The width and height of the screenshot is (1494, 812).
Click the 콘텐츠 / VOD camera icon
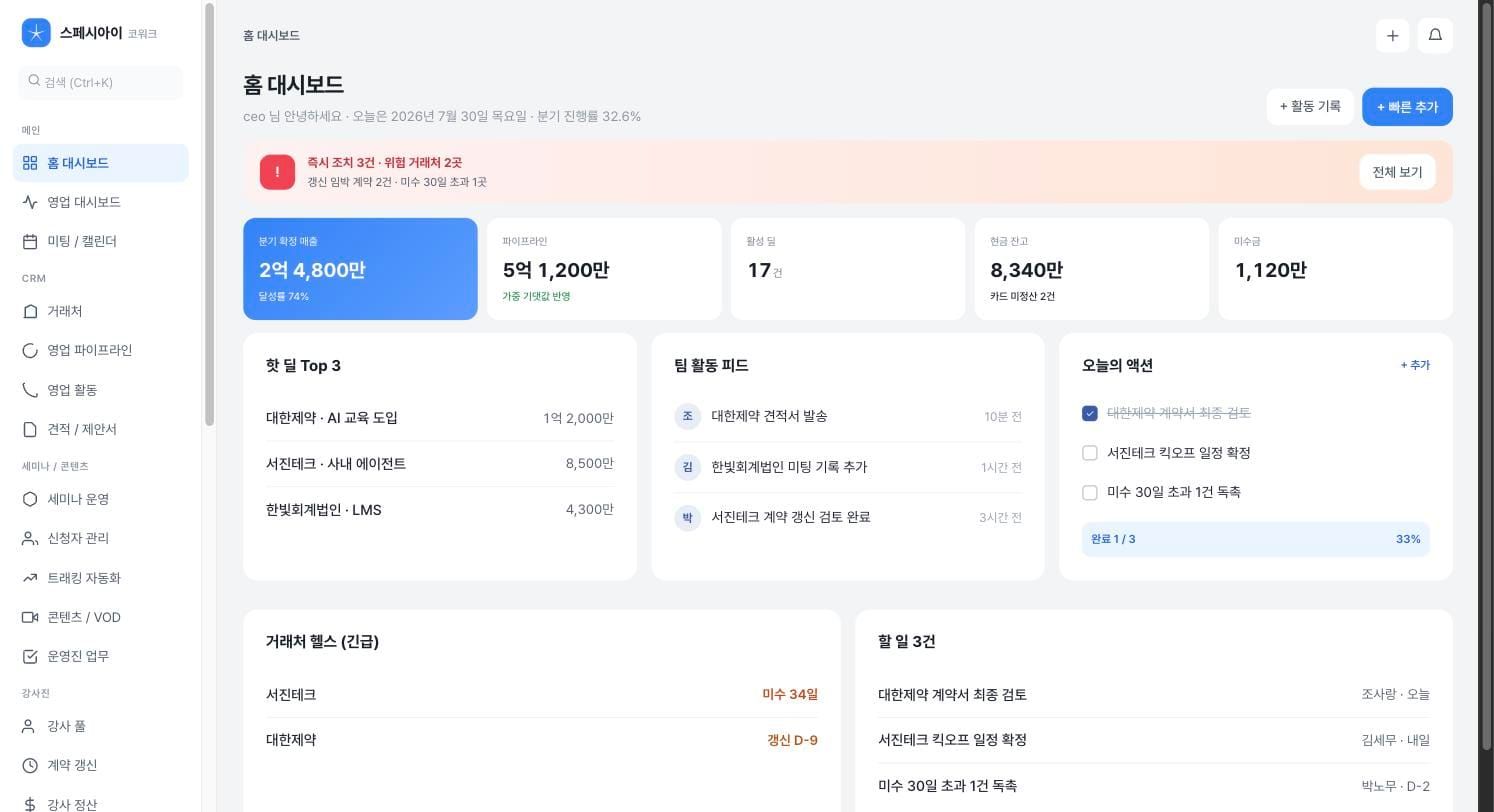coord(30,617)
